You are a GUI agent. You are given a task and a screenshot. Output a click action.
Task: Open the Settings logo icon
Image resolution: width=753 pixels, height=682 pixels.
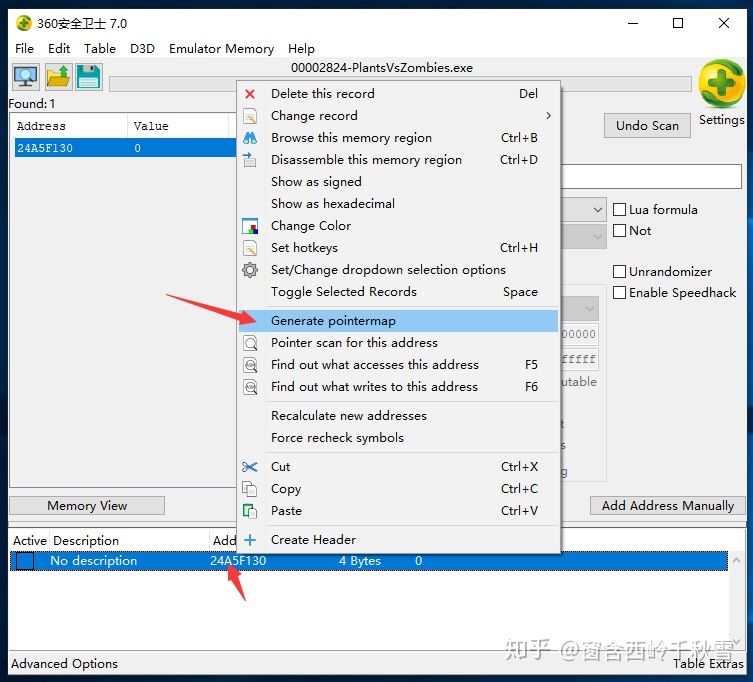click(721, 84)
